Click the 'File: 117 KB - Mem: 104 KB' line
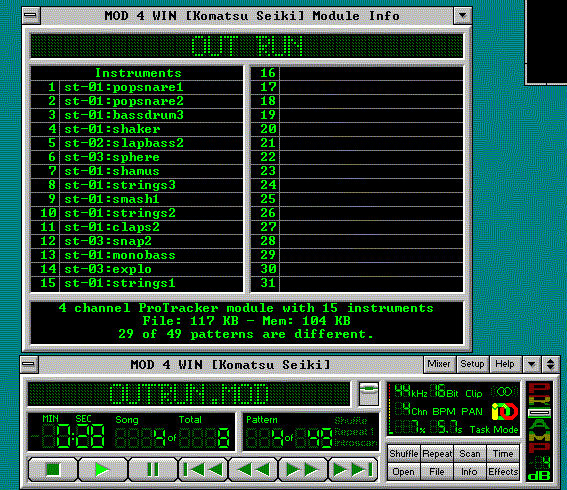 click(246, 321)
